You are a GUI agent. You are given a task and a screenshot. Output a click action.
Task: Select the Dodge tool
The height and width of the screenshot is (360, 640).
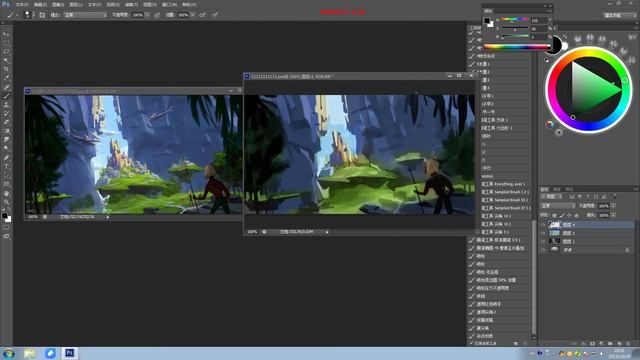point(6,148)
